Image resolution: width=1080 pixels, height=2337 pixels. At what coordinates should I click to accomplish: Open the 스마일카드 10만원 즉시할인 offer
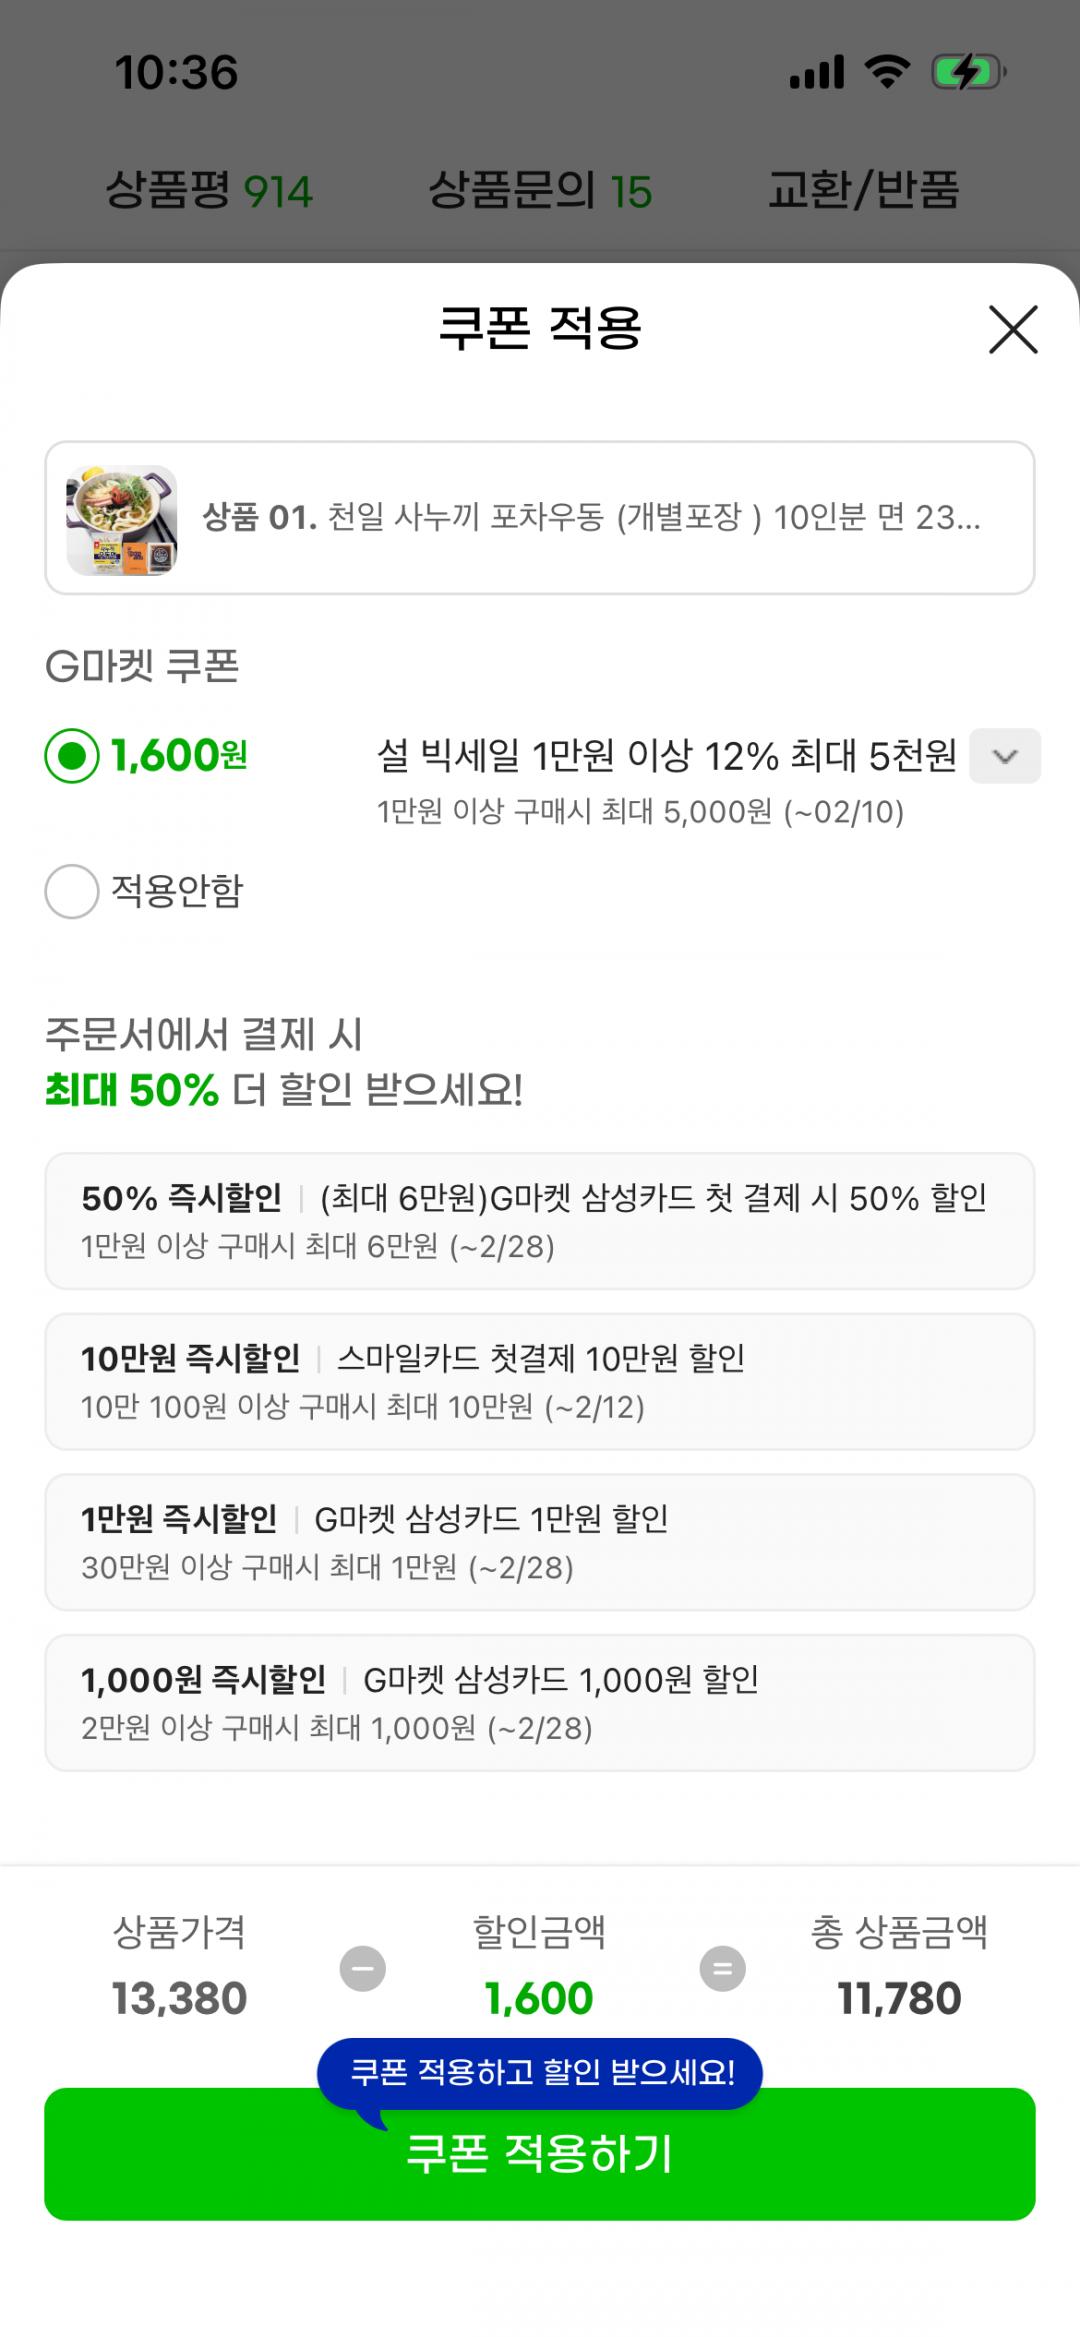pos(540,1381)
